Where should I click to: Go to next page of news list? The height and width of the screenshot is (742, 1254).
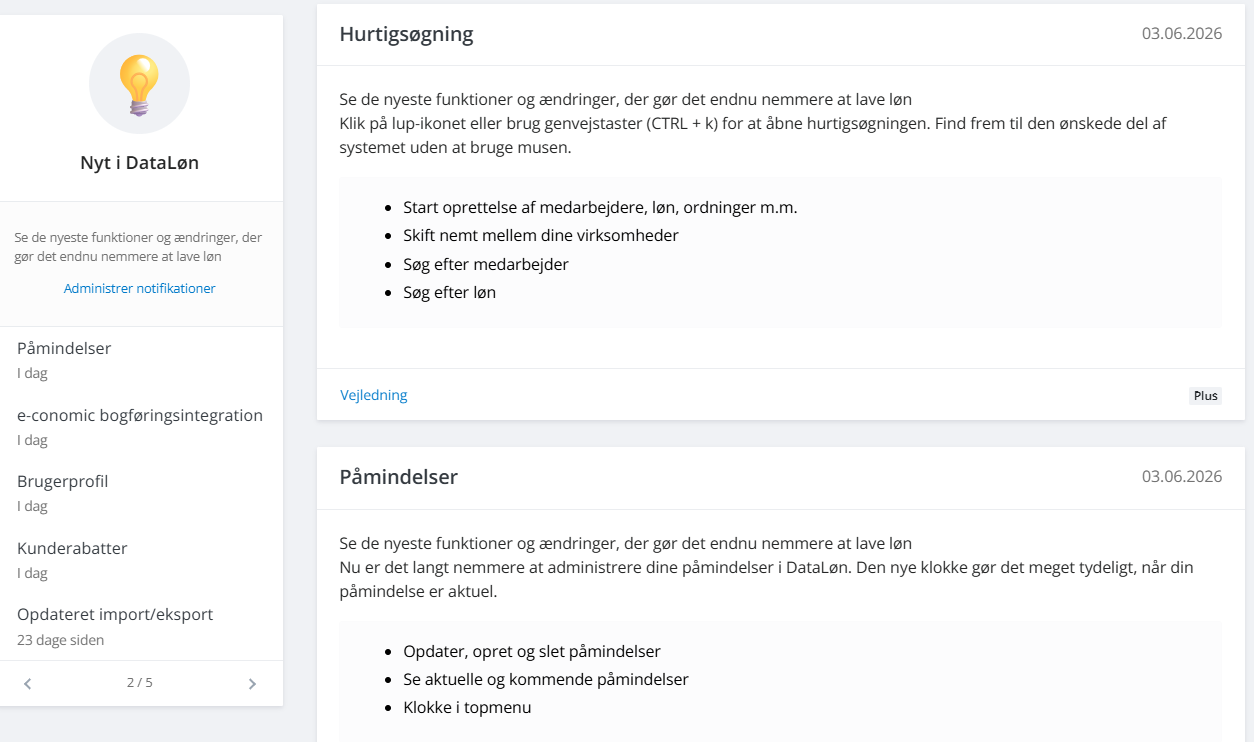[252, 684]
